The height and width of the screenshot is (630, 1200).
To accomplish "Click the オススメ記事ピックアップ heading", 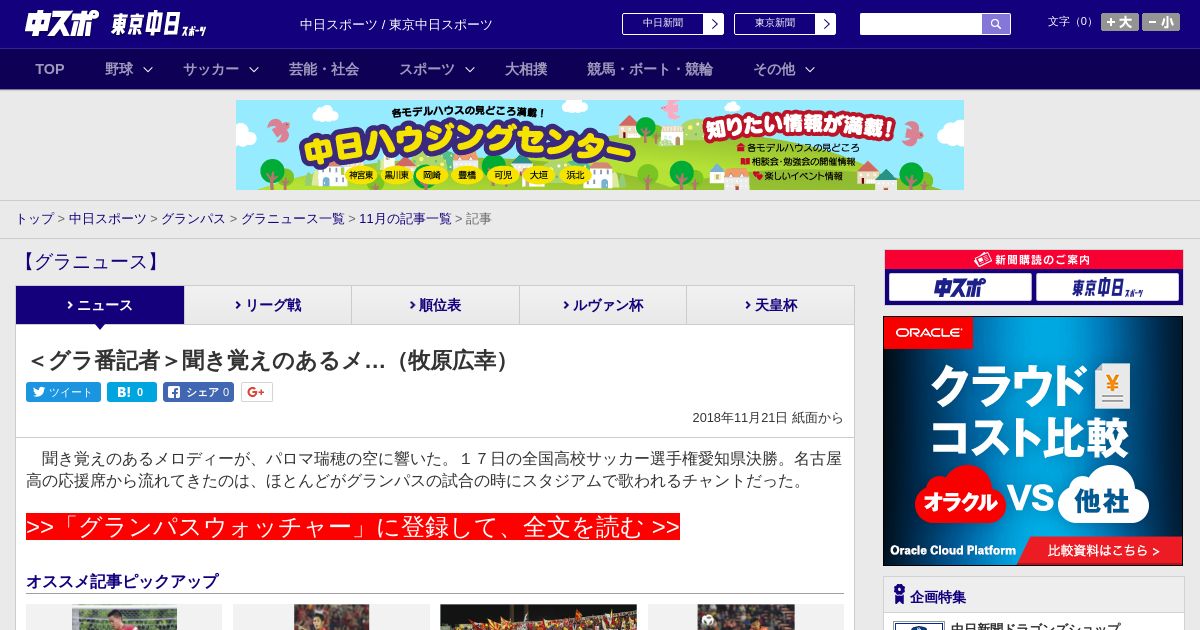I will point(122,581).
